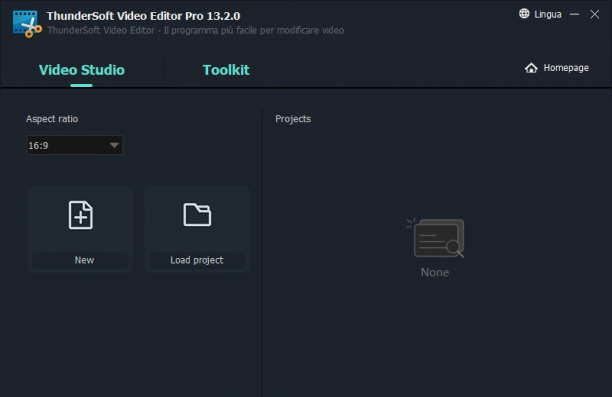Viewport: 612px width, 397px height.
Task: Click the Aspect ratio label
Action: [52, 119]
